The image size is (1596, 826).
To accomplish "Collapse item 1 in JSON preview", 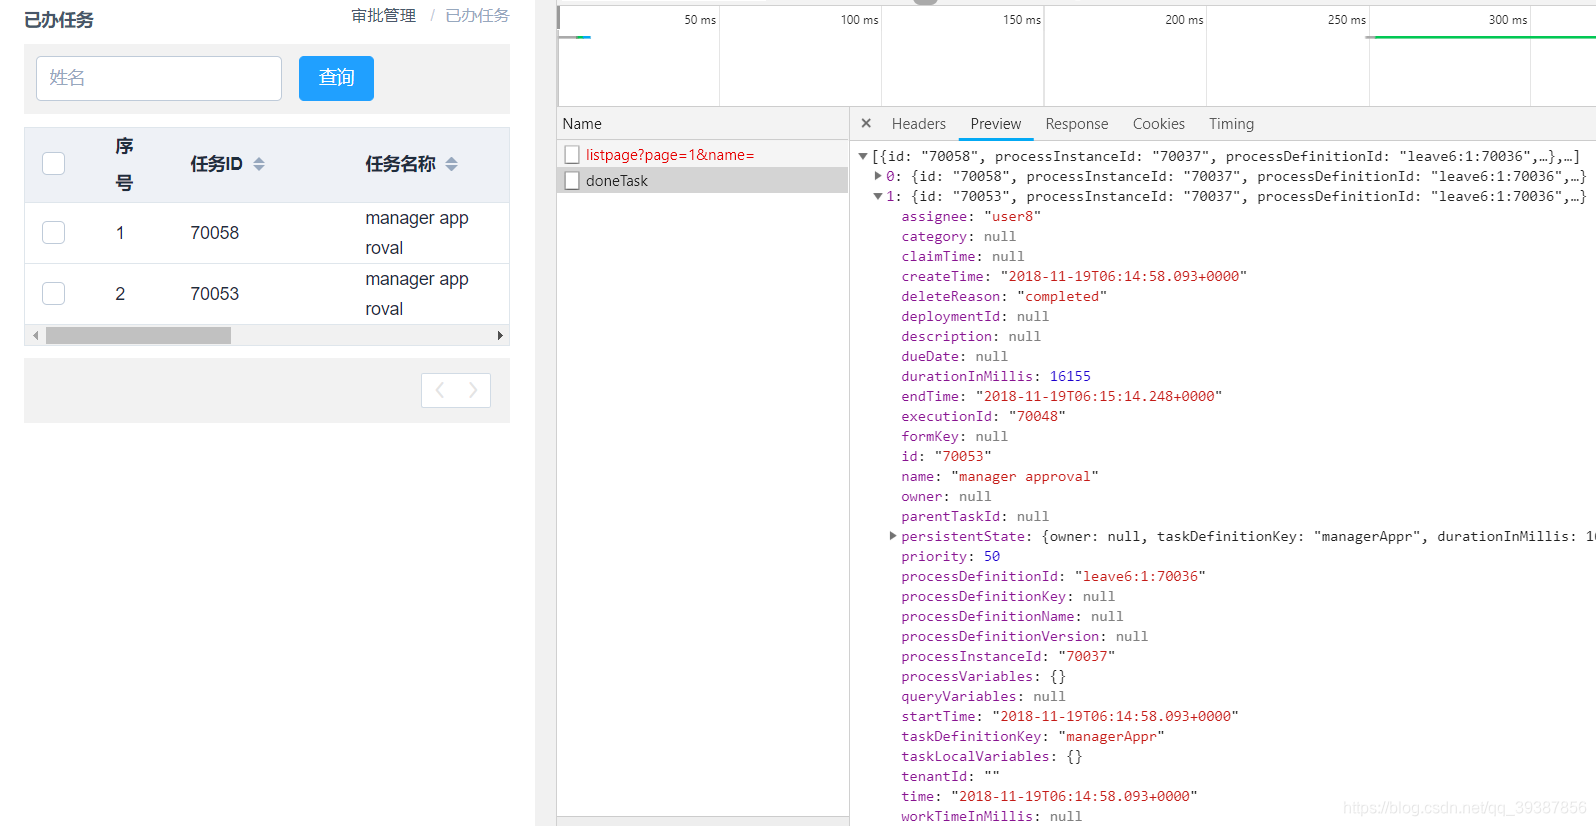I will pos(878,196).
